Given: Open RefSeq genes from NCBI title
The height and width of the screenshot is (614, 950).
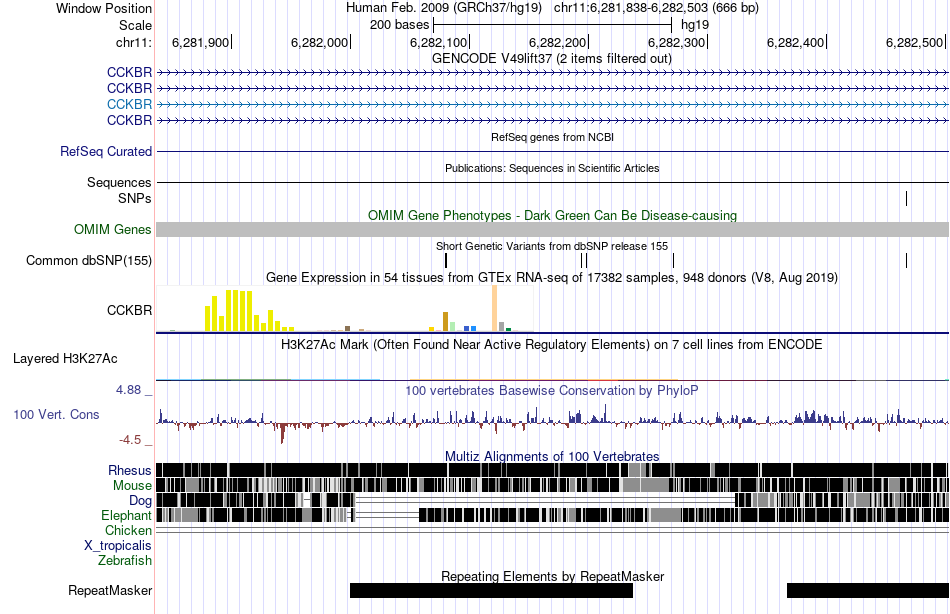Looking at the screenshot, I should coord(552,138).
